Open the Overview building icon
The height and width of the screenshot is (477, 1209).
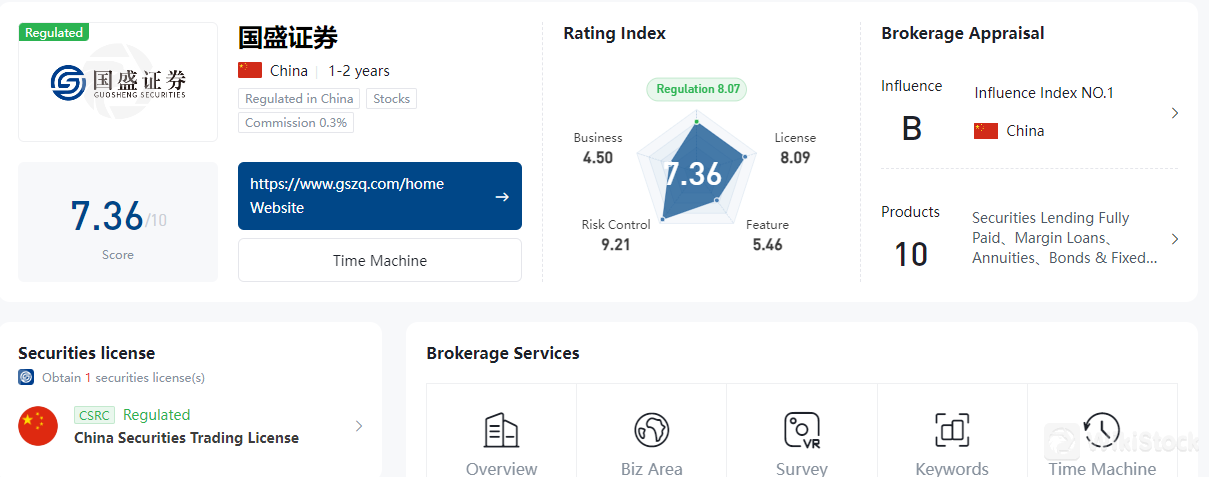pyautogui.click(x=501, y=430)
